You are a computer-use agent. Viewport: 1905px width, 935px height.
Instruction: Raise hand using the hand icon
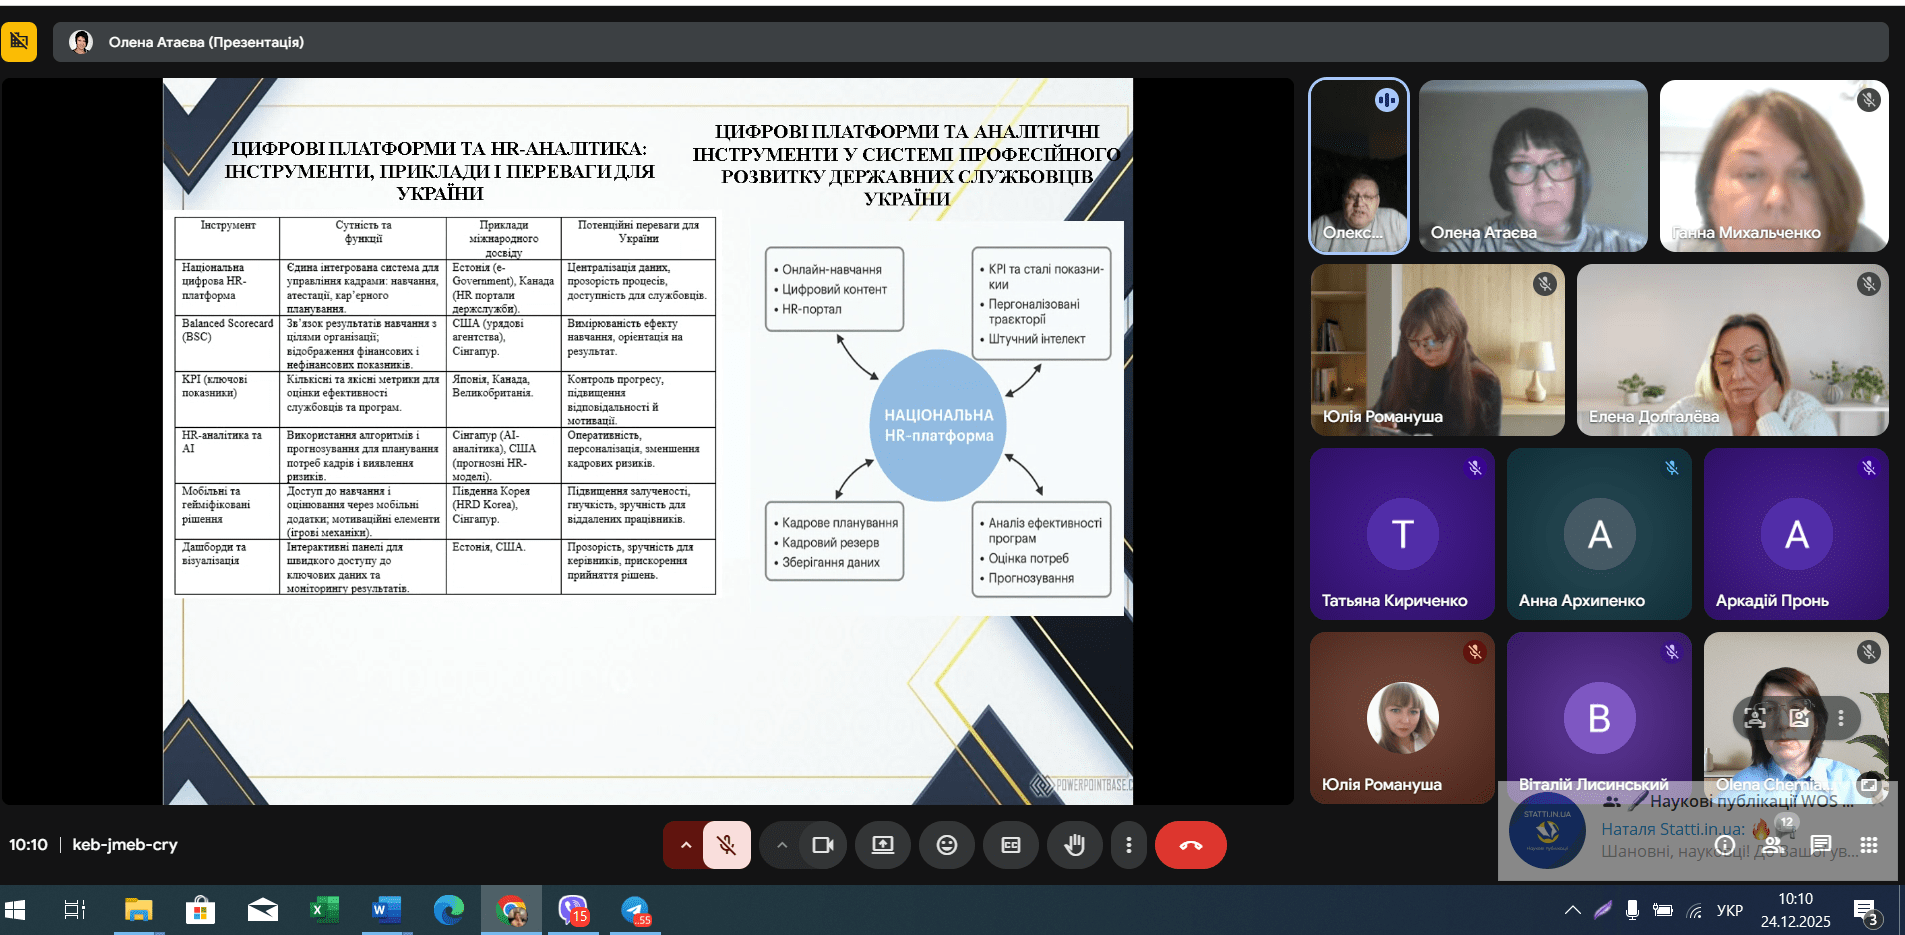[1075, 845]
